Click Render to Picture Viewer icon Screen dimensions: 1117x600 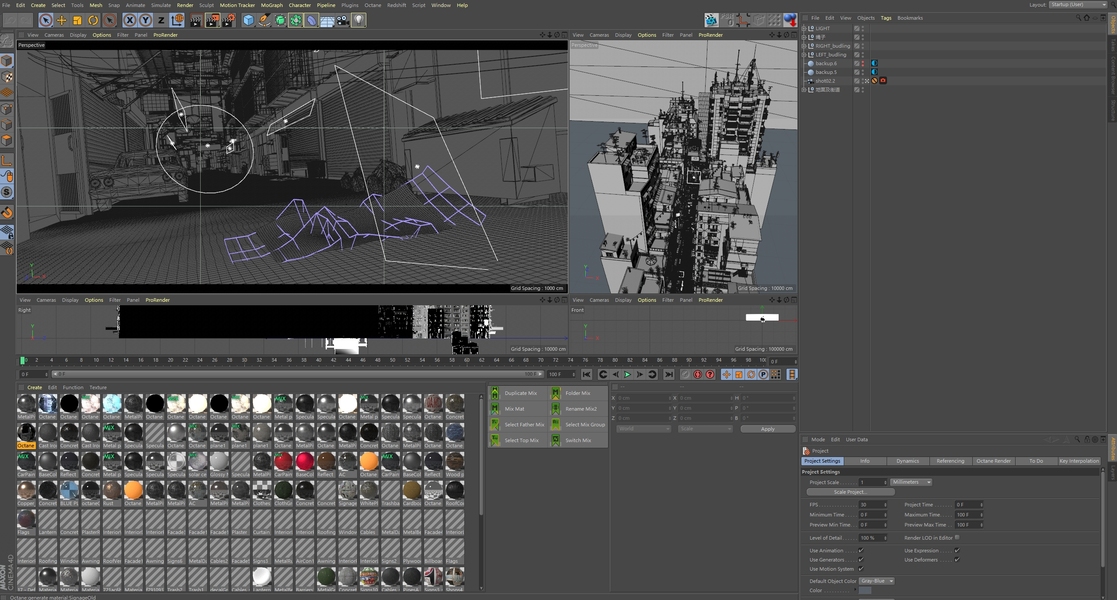pyautogui.click(x=212, y=20)
